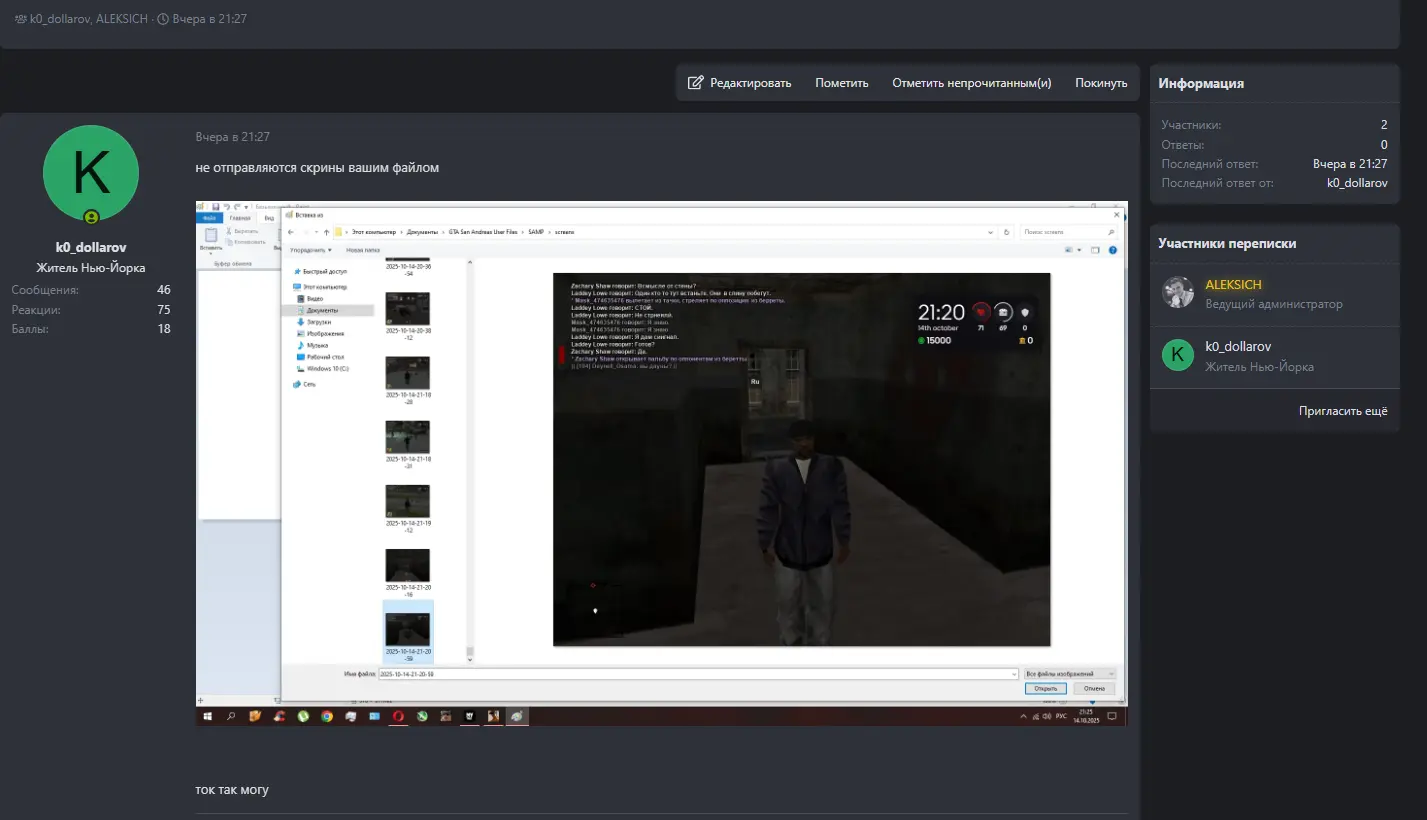1427x820 pixels.
Task: Click the post timestamp above the message text
Action: (232, 137)
